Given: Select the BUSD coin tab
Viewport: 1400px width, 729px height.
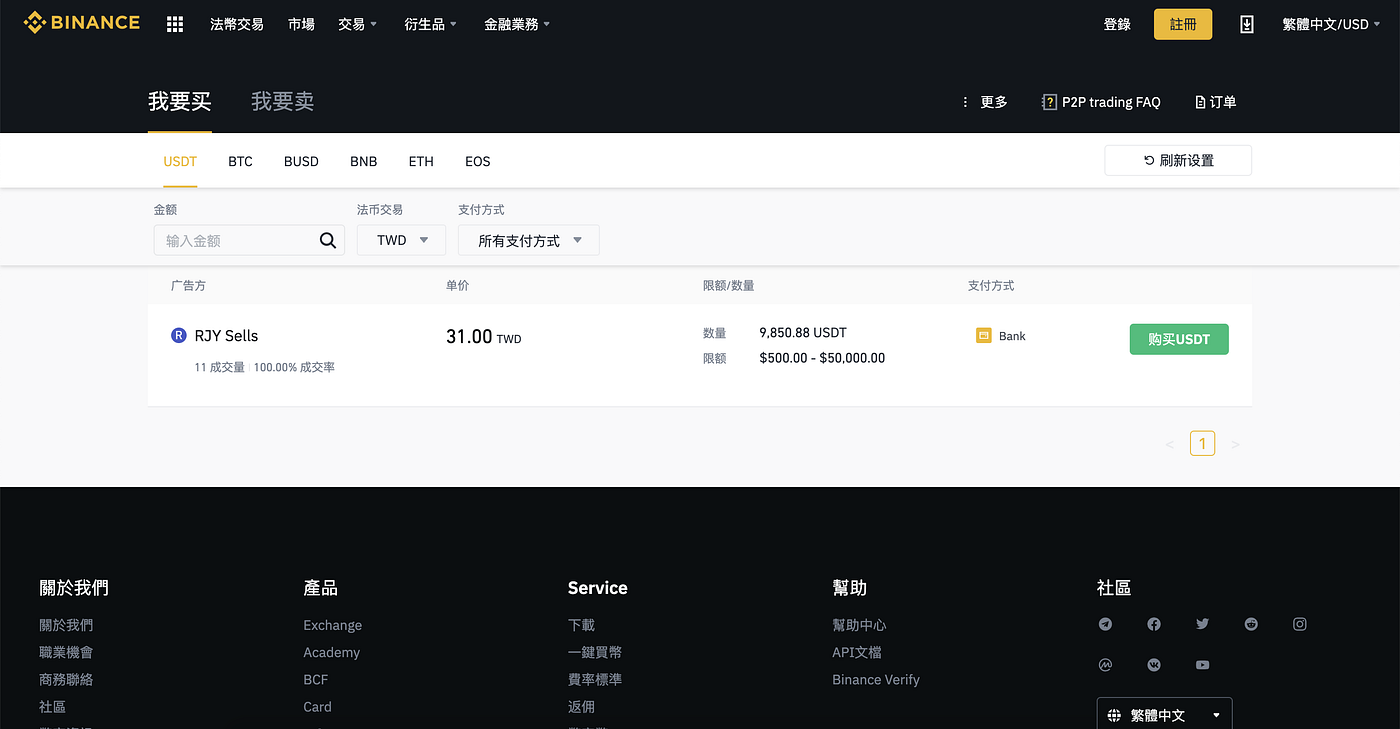Looking at the screenshot, I should [x=301, y=161].
